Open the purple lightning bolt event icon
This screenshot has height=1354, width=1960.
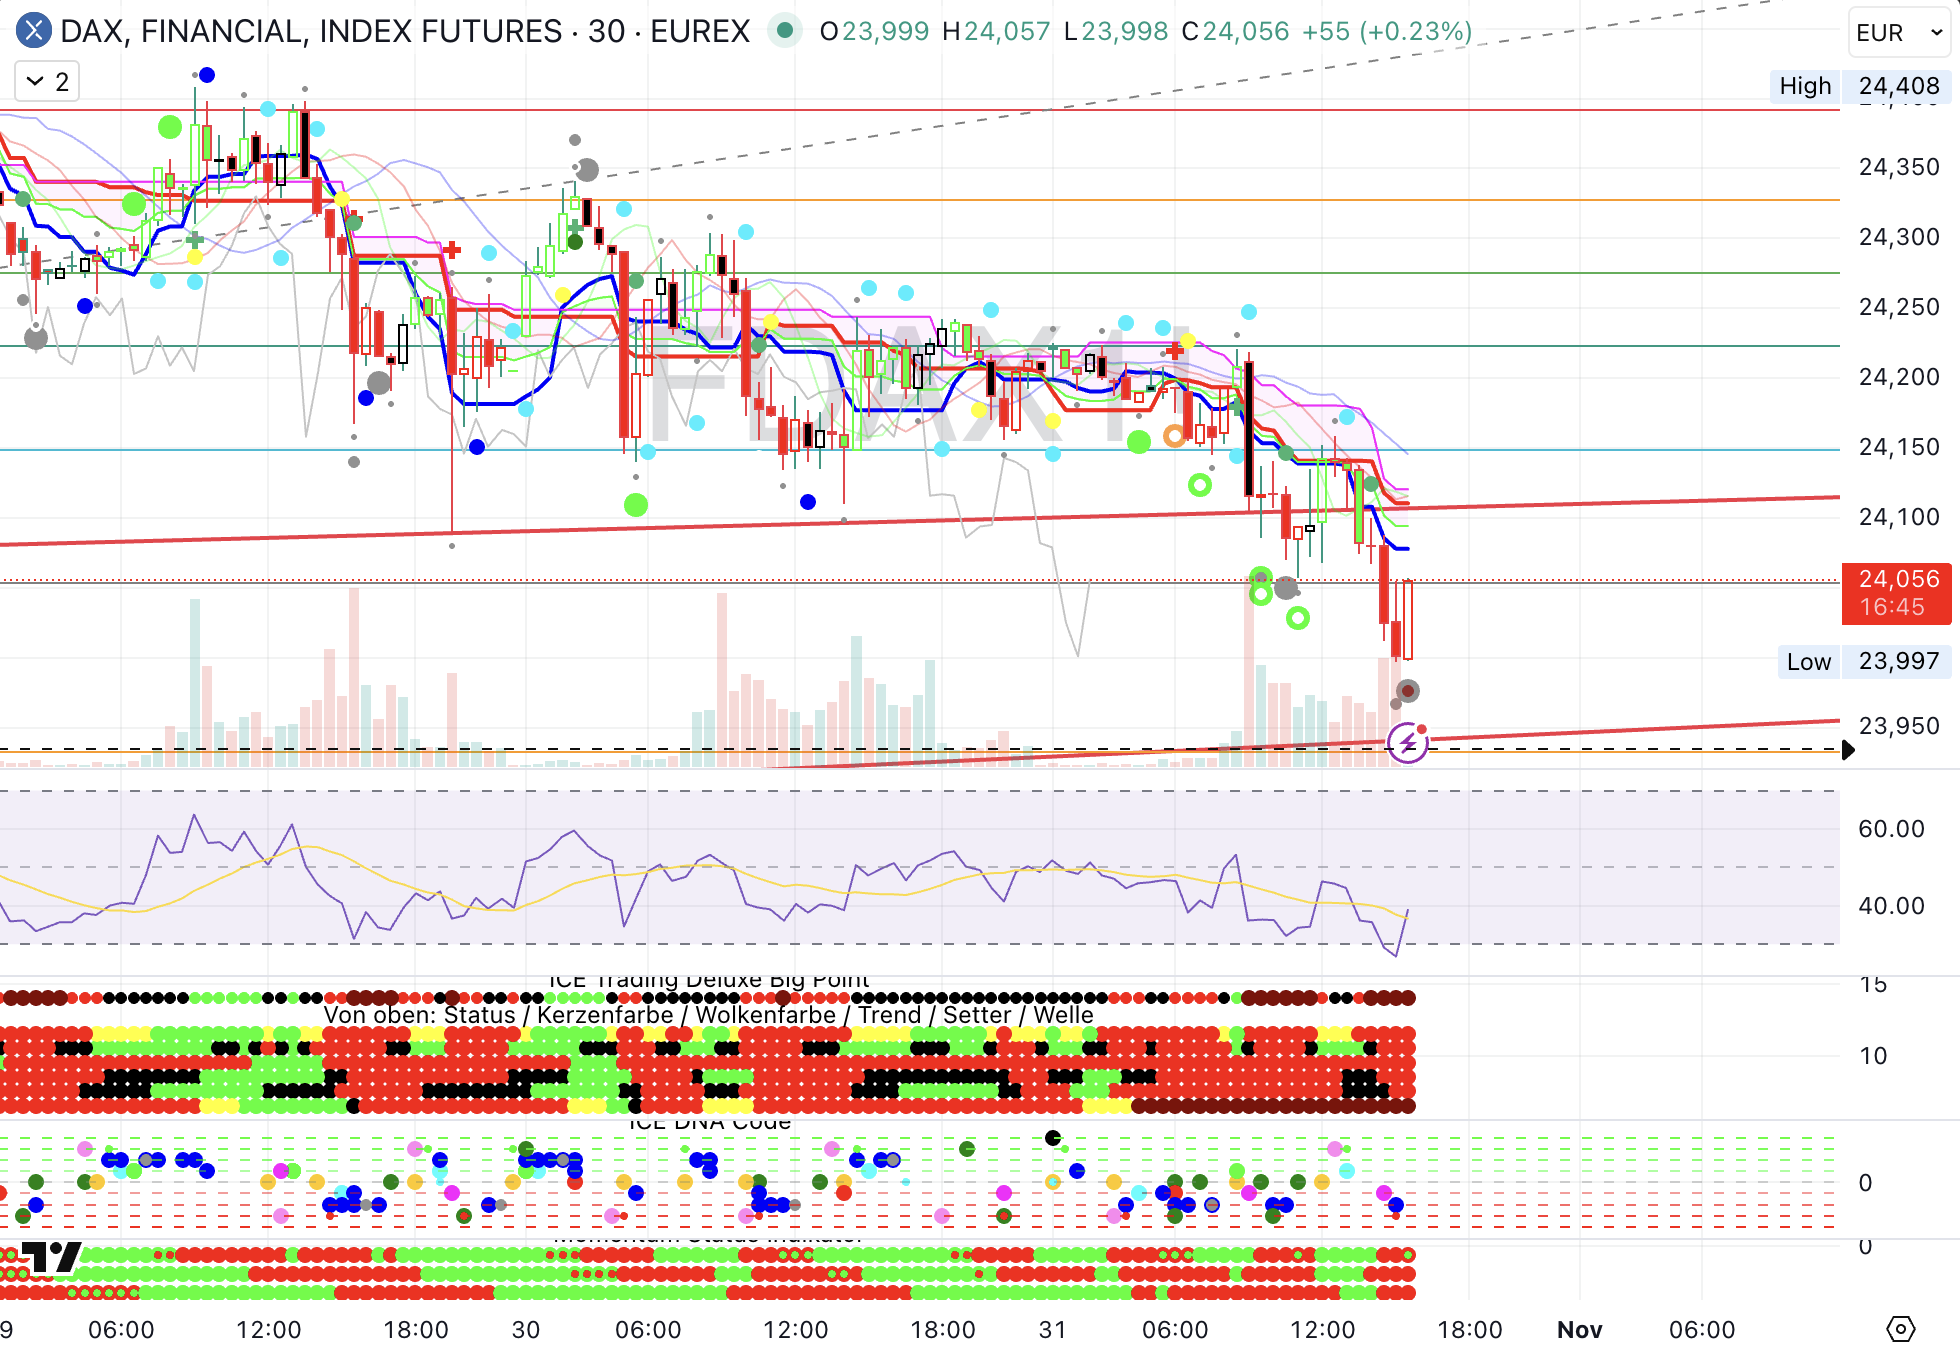[x=1408, y=743]
